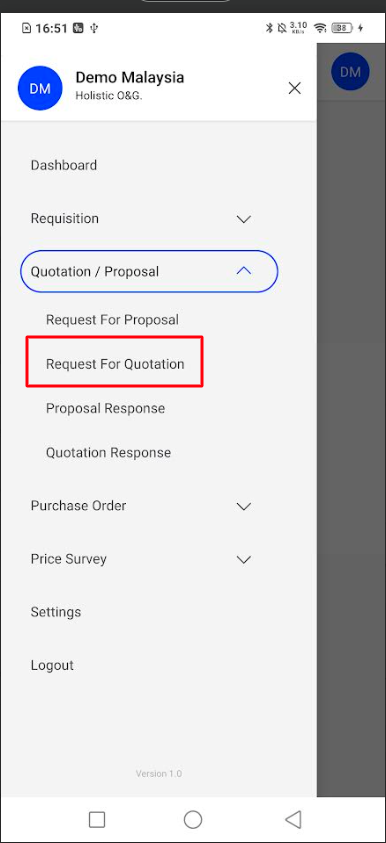Tap the DM avatar in the menu header
386x843 pixels.
coord(40,88)
